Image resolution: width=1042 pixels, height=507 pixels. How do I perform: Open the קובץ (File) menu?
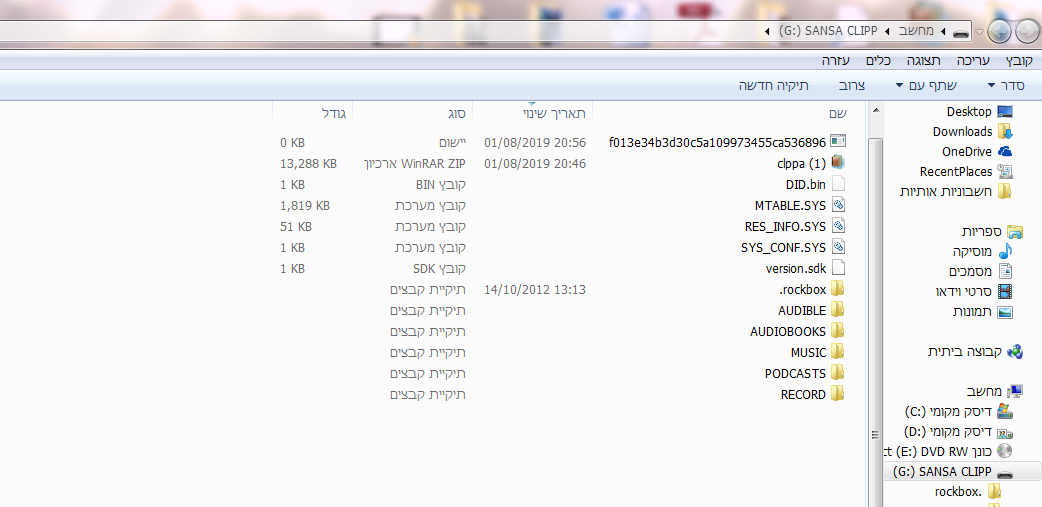click(x=1019, y=61)
